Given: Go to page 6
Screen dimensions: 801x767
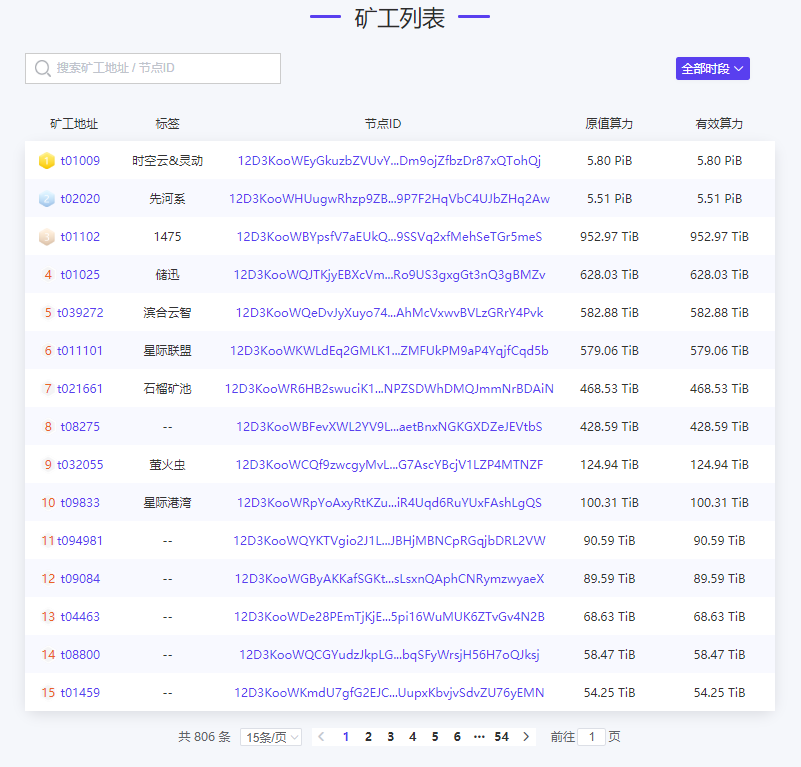Looking at the screenshot, I should 457,736.
